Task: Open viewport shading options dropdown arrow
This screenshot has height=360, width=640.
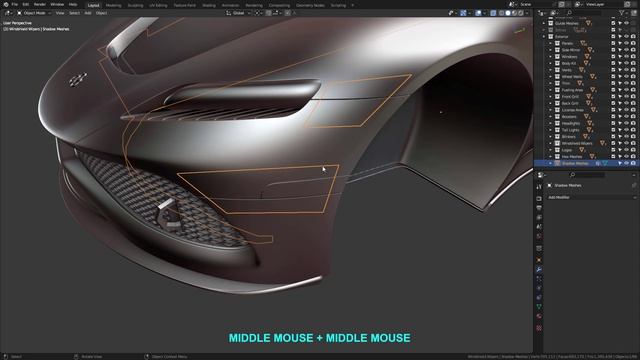Action: coord(527,13)
